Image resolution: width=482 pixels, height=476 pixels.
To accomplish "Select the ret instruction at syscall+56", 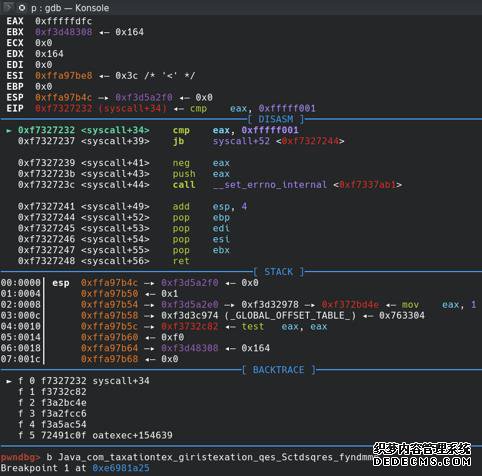I will (x=104, y=261).
